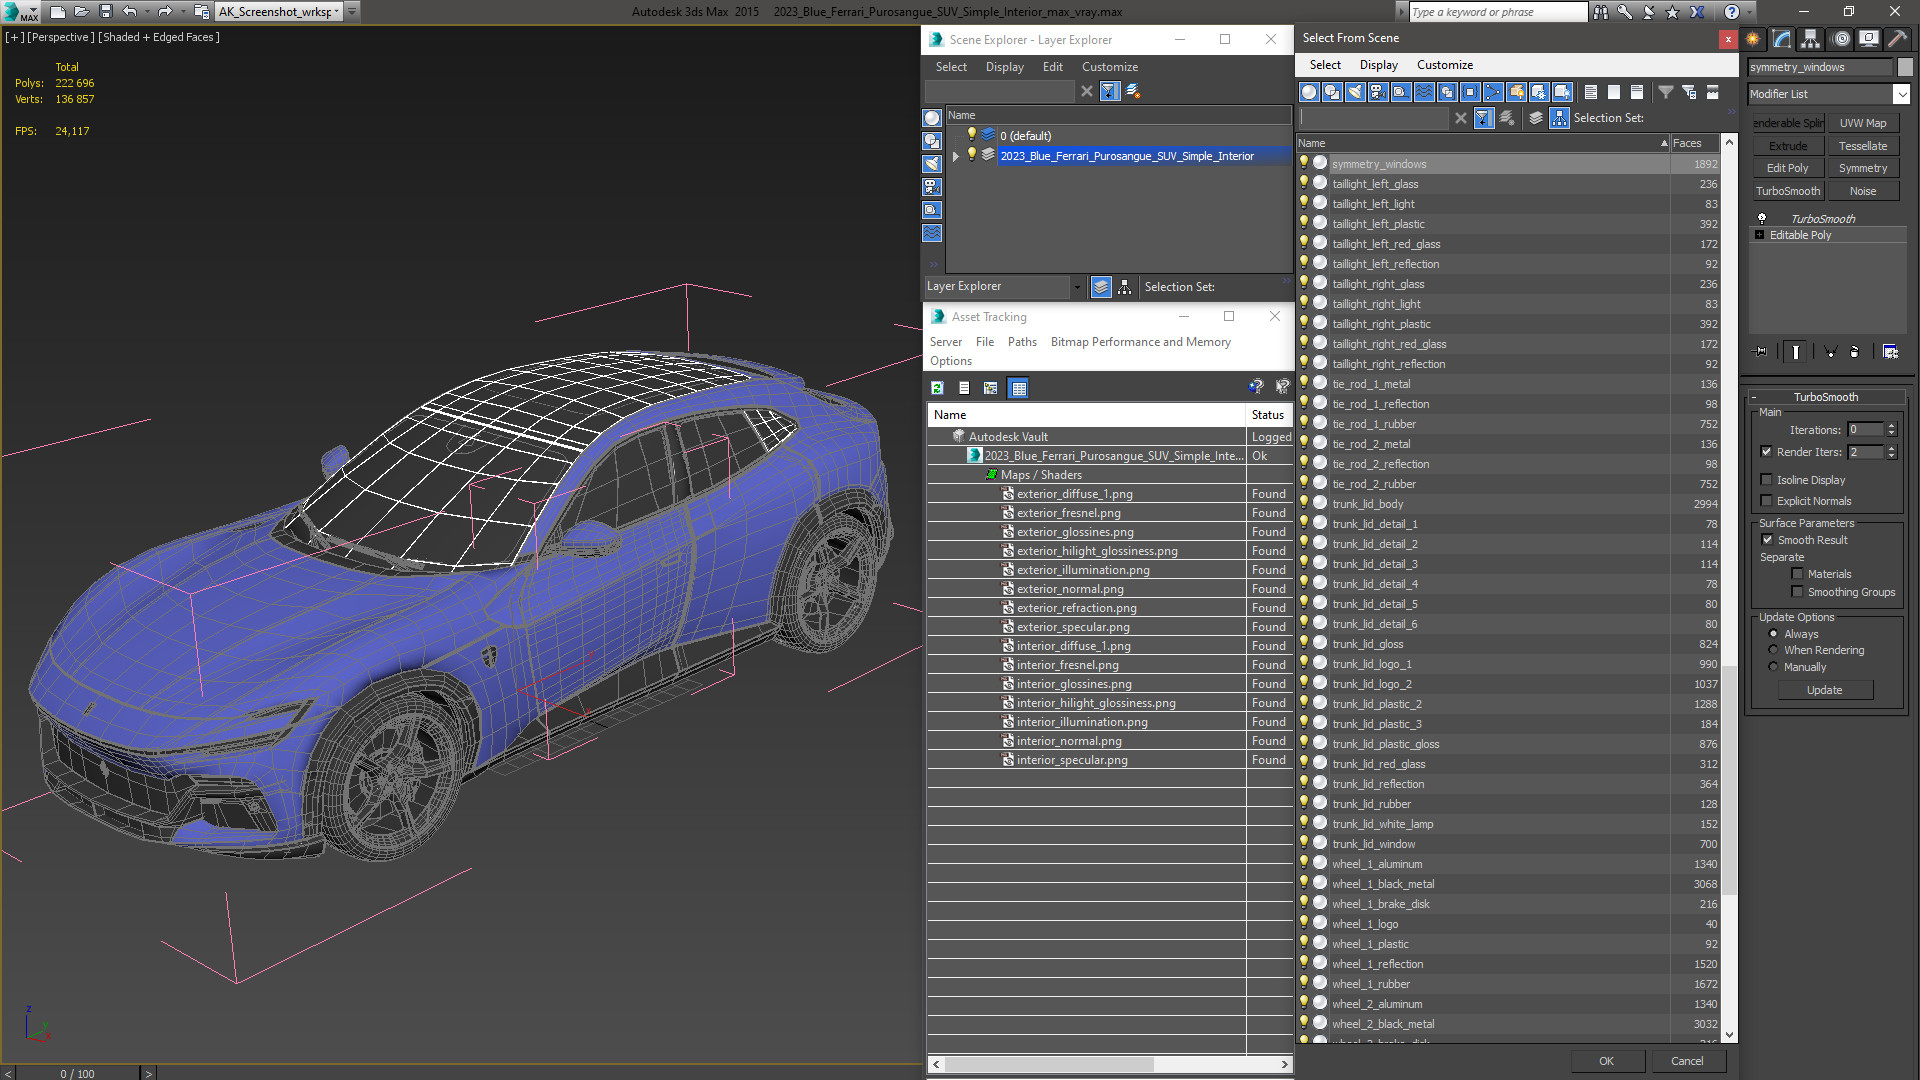Enable Separate by Materials checkbox
Image resolution: width=1920 pixels, height=1080 pixels.
(x=1797, y=574)
